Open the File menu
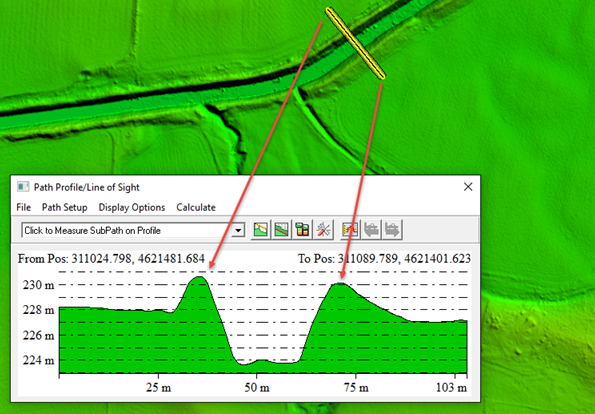The height and width of the screenshot is (414, 595). pyautogui.click(x=24, y=207)
